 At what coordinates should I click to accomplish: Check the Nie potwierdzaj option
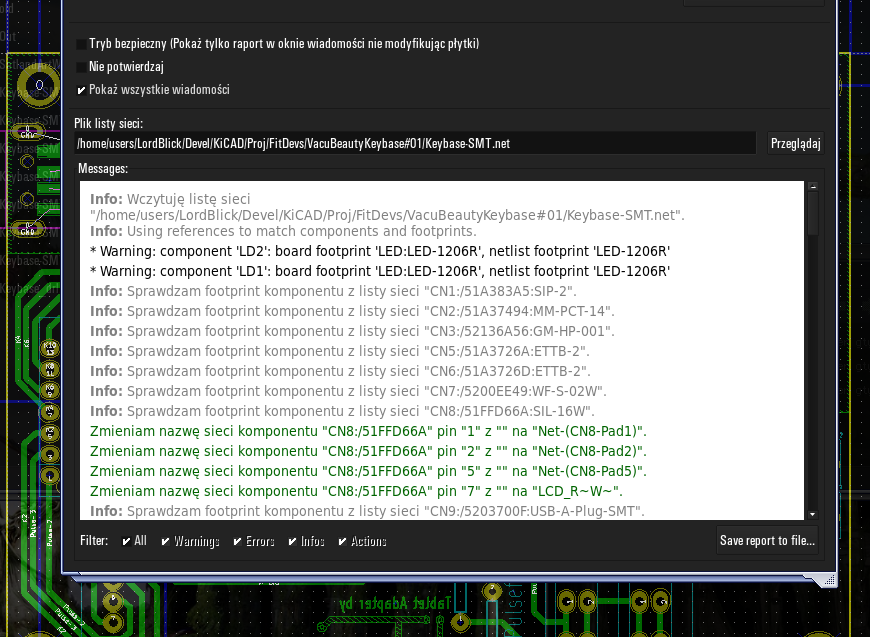click(x=82, y=67)
